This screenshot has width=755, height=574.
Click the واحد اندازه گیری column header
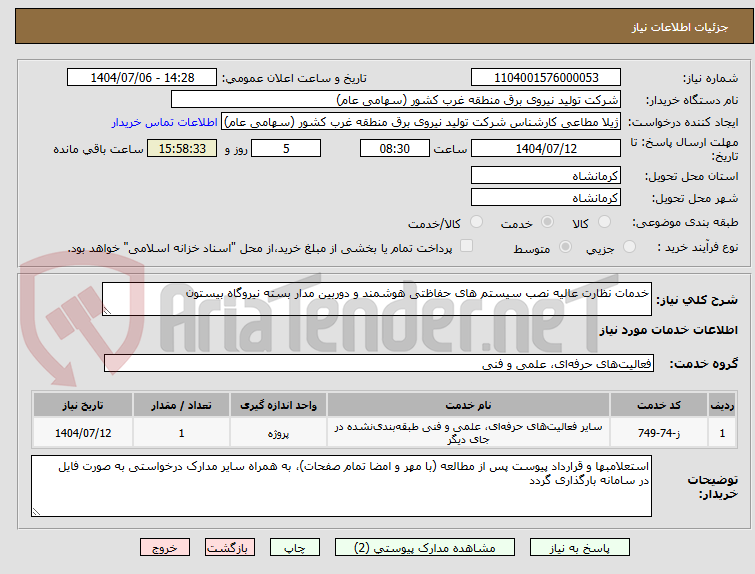click(x=278, y=405)
